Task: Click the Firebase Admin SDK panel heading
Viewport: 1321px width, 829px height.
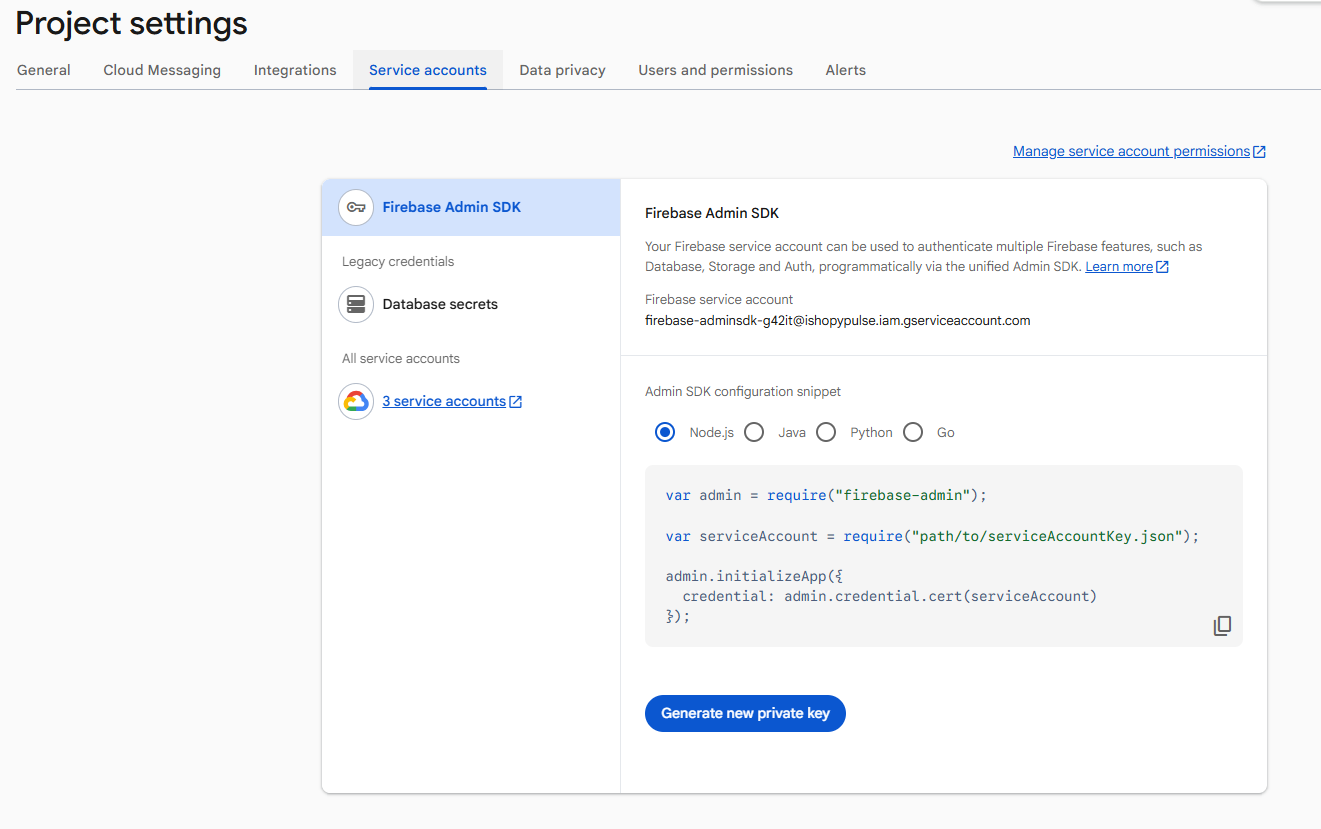Action: 712,213
